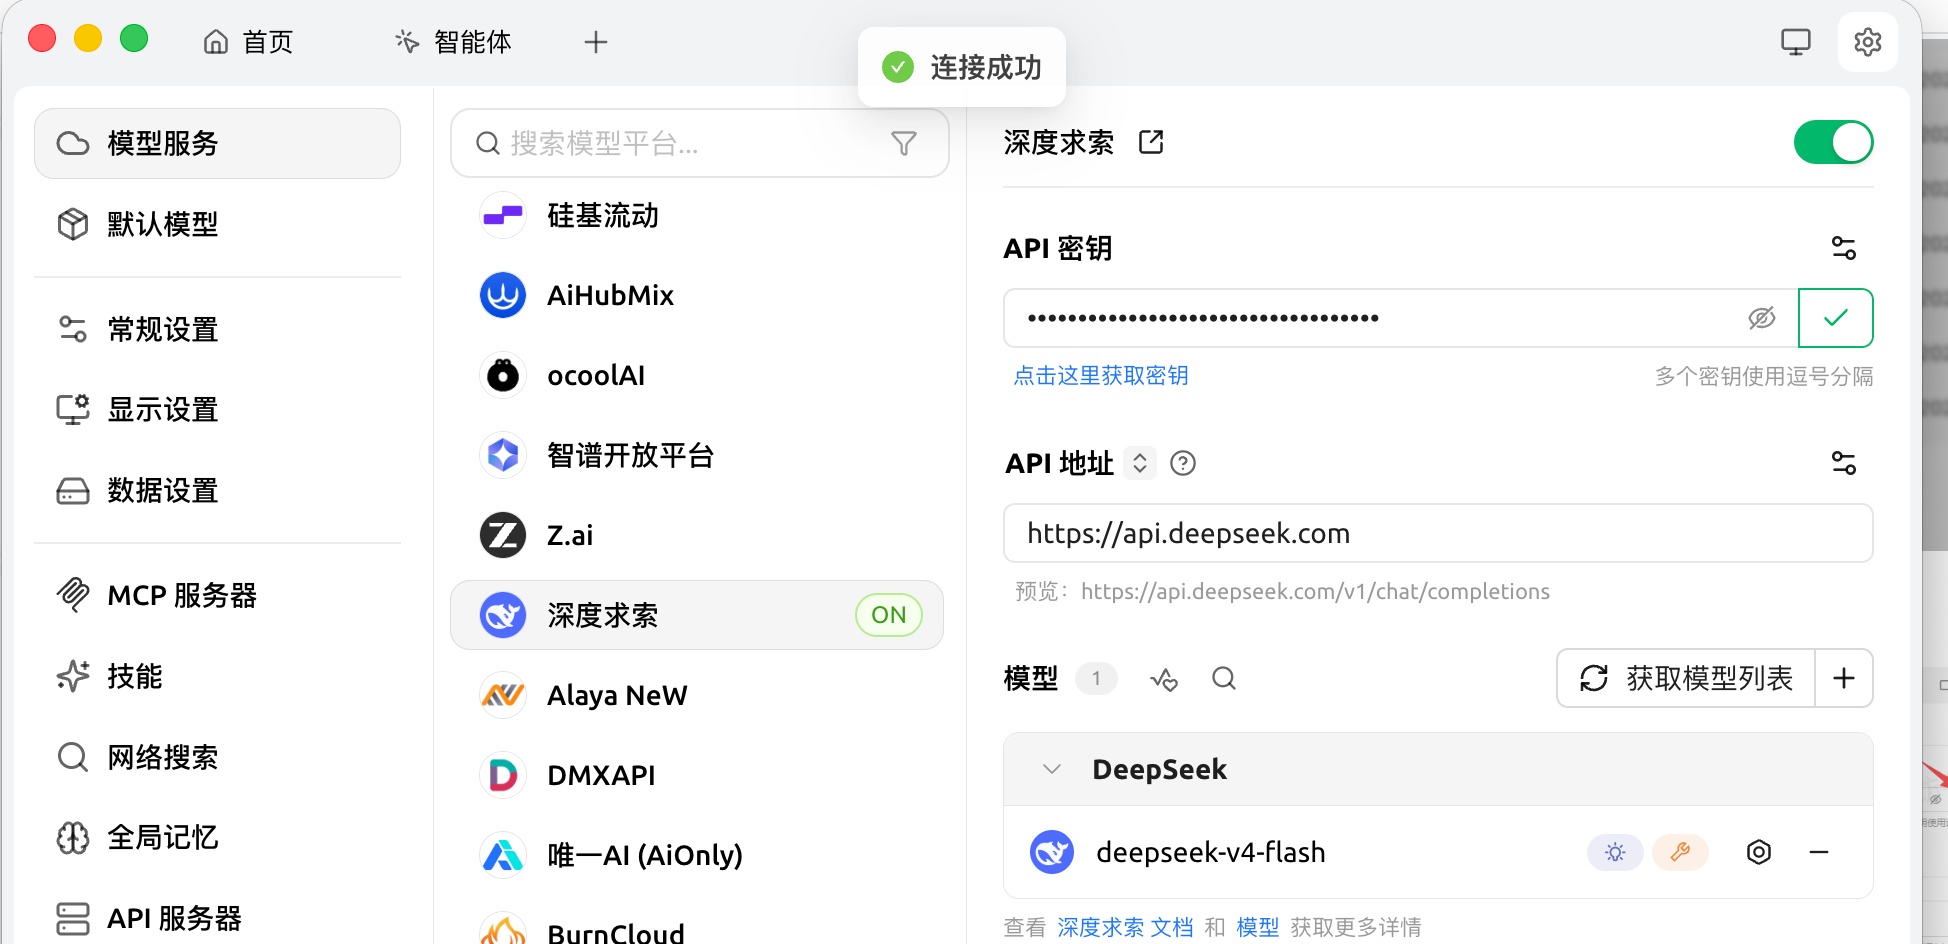This screenshot has width=1948, height=944.
Task: Click the deepseek-v4-flash tools wrench tag
Action: 1680,852
